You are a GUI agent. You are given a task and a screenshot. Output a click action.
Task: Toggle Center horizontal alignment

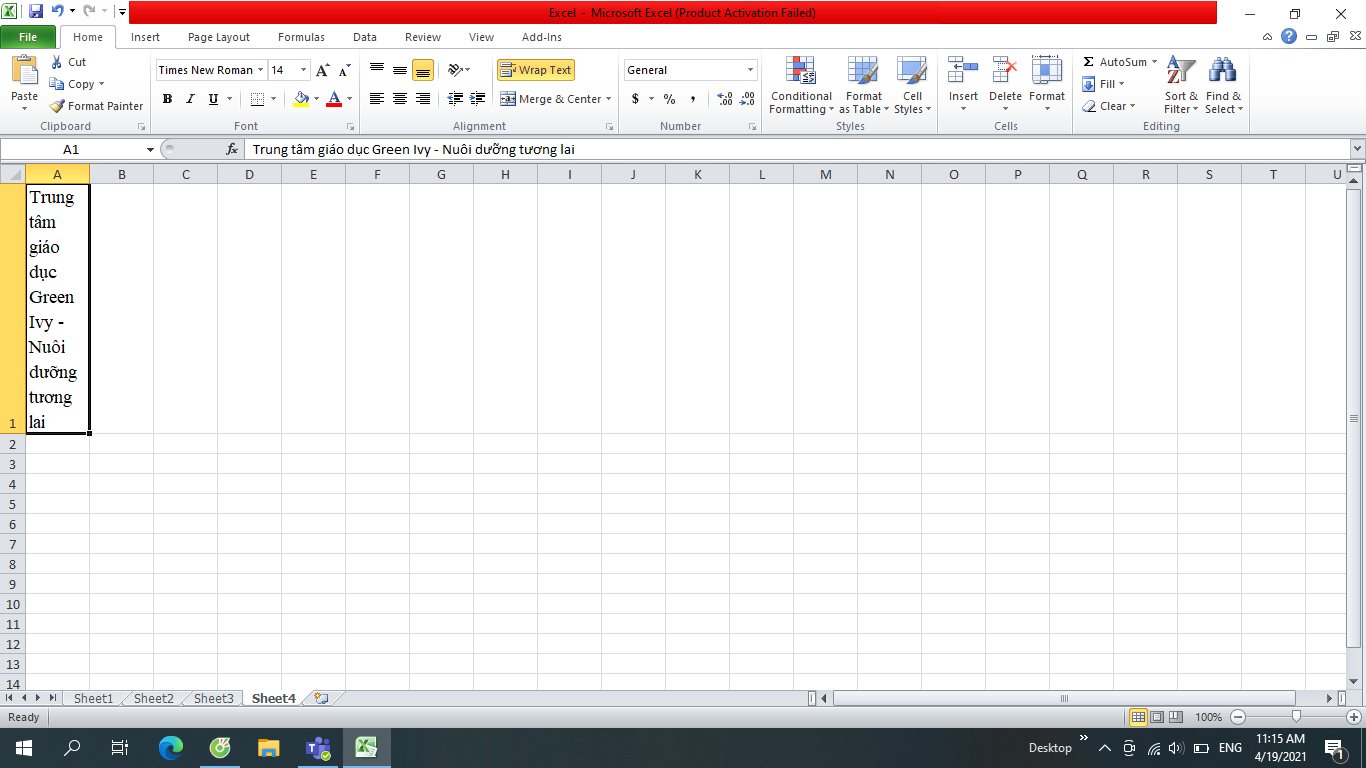click(x=400, y=99)
